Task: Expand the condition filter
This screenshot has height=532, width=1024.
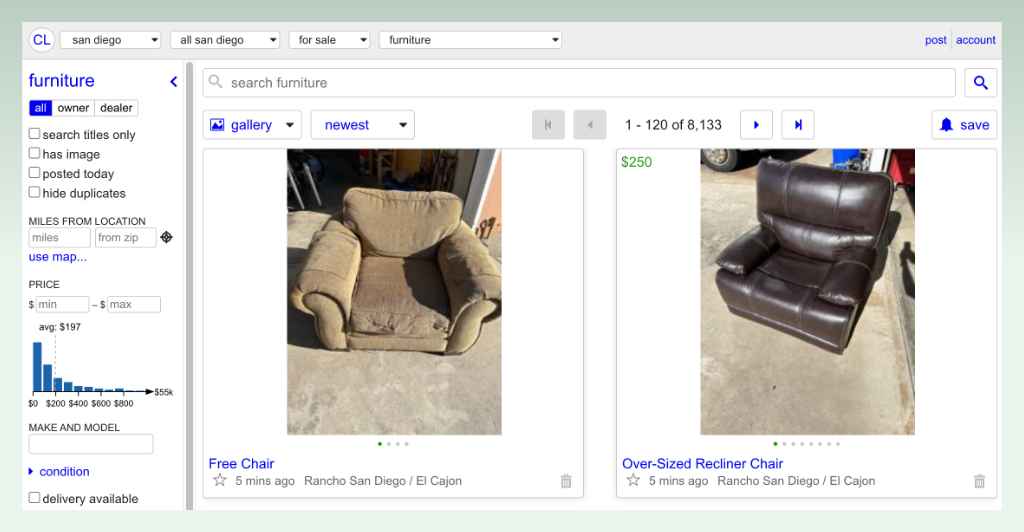Action: 59,471
